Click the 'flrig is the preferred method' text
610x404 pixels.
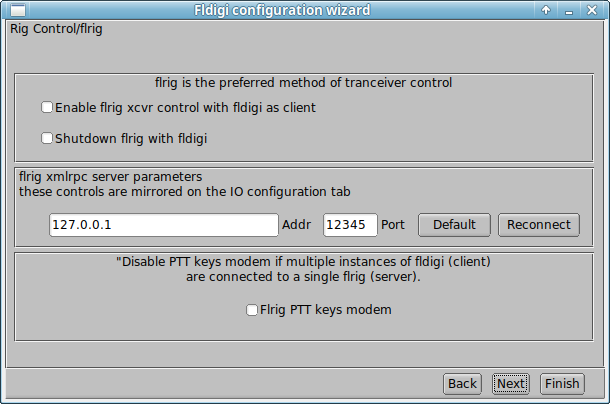[303, 83]
